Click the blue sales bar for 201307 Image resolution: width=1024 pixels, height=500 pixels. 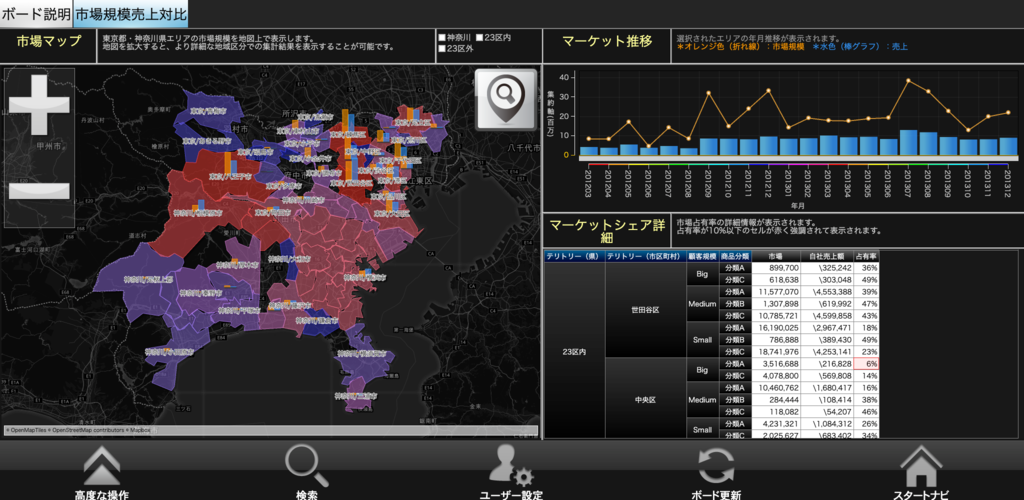click(x=908, y=142)
